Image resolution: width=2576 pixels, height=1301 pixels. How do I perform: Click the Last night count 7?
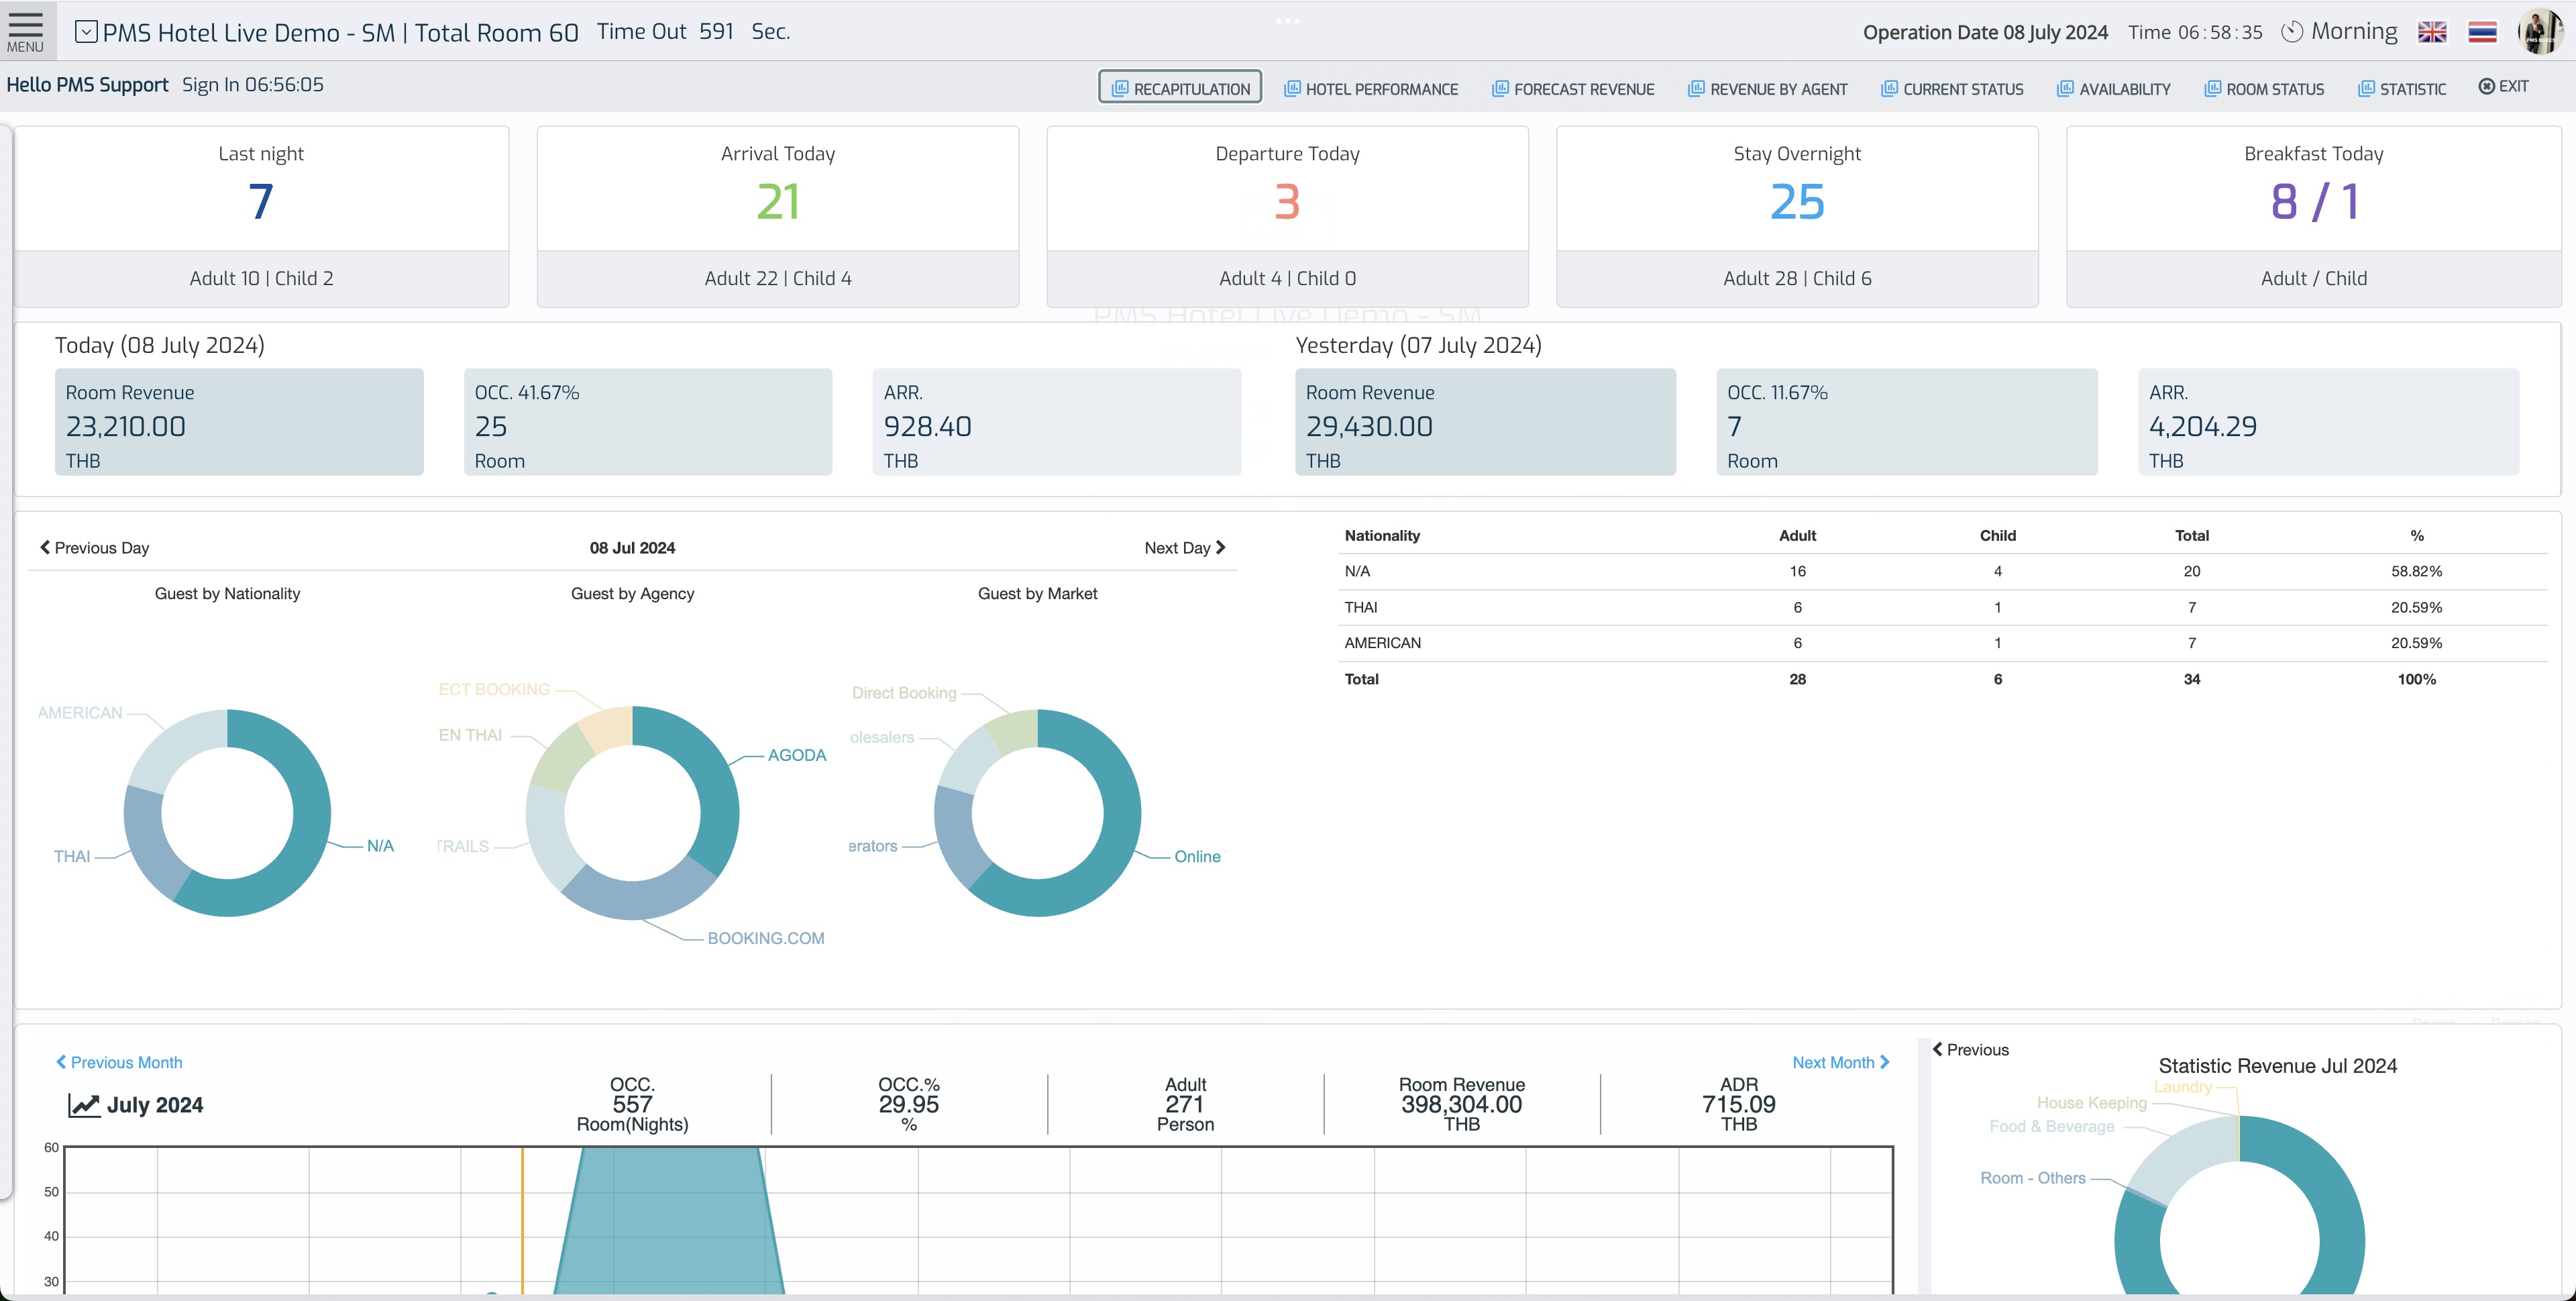(x=261, y=202)
